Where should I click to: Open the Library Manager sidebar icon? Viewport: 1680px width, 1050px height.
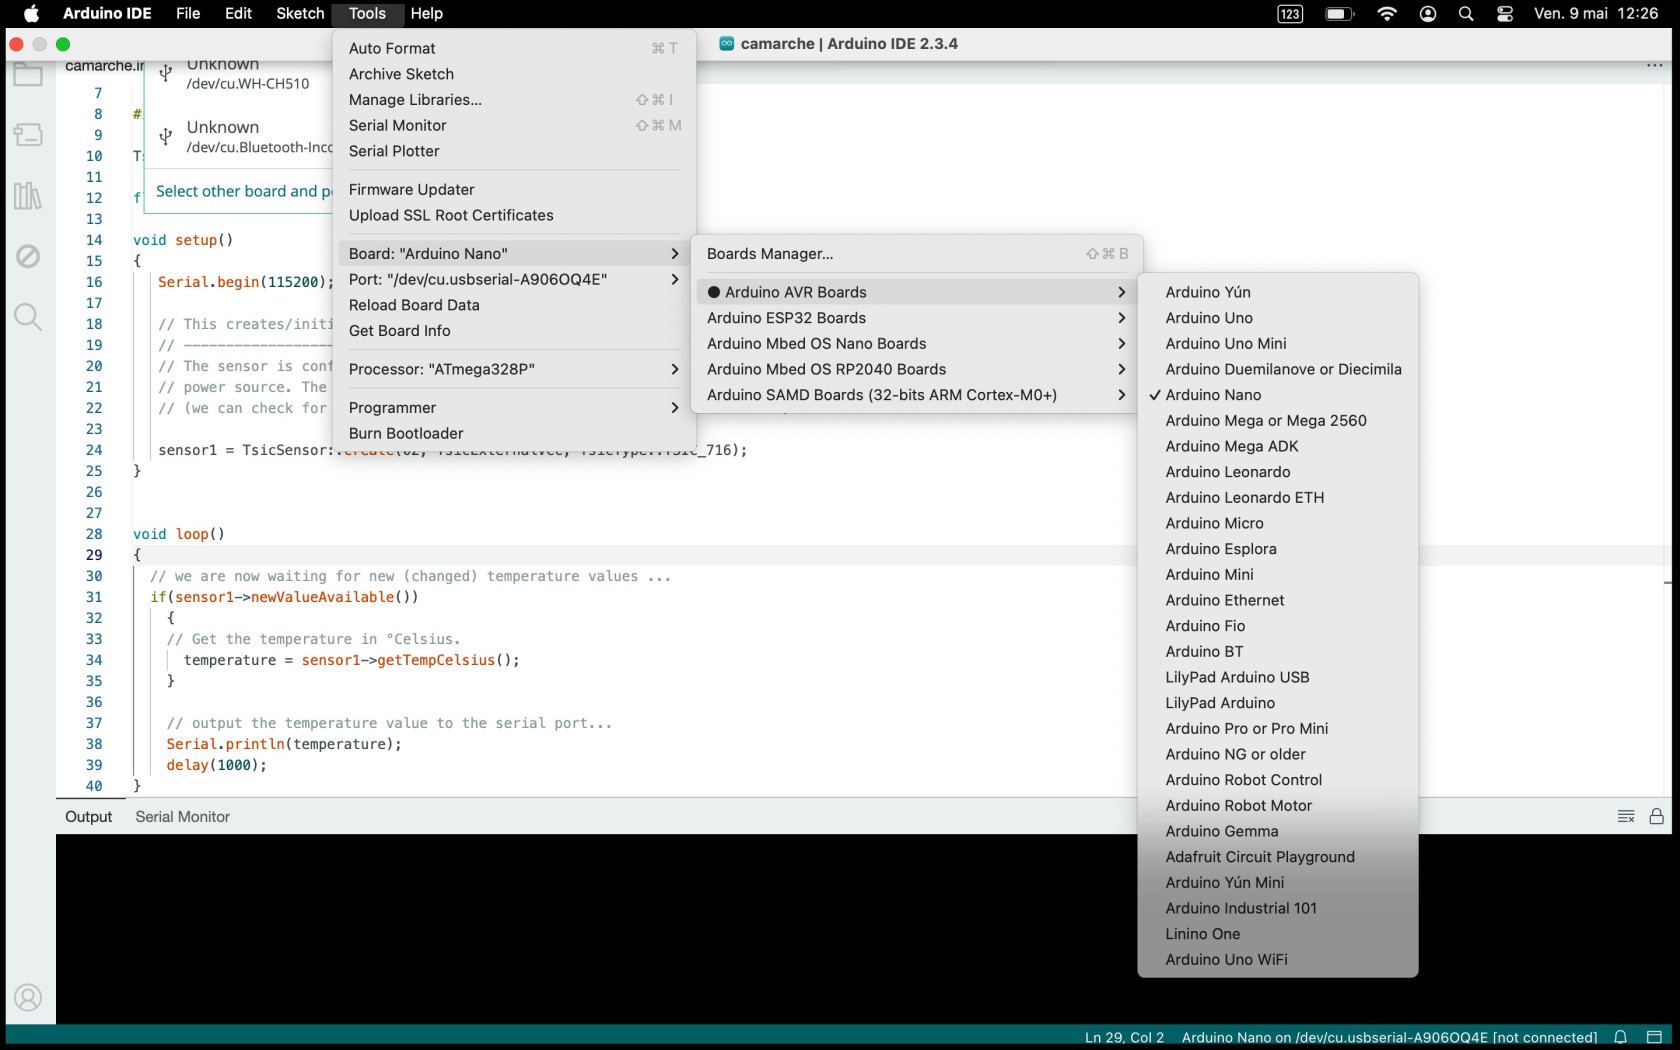coord(28,195)
